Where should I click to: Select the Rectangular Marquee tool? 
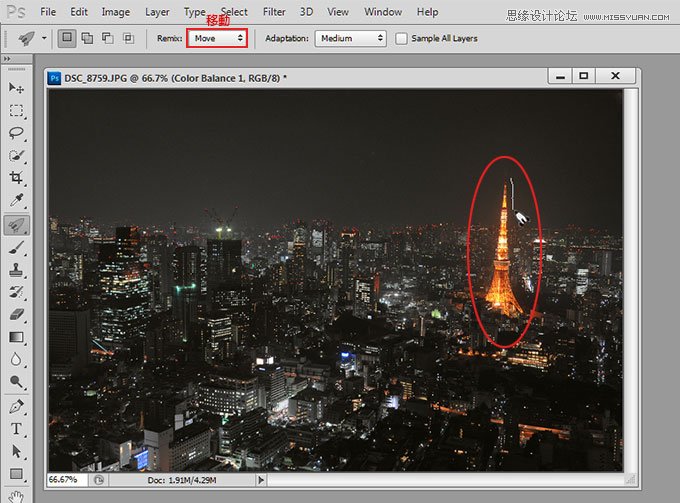coord(17,111)
